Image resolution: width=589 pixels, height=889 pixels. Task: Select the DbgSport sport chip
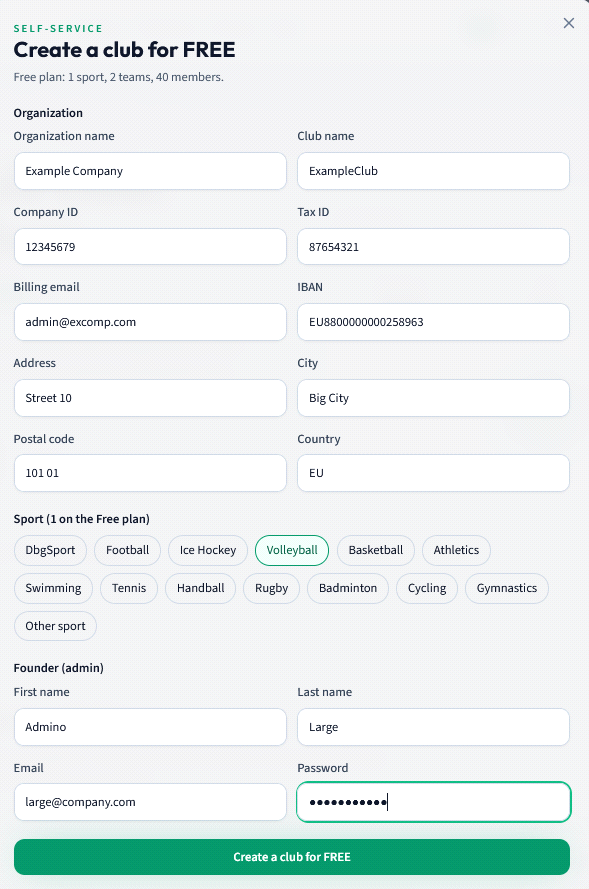pos(50,551)
